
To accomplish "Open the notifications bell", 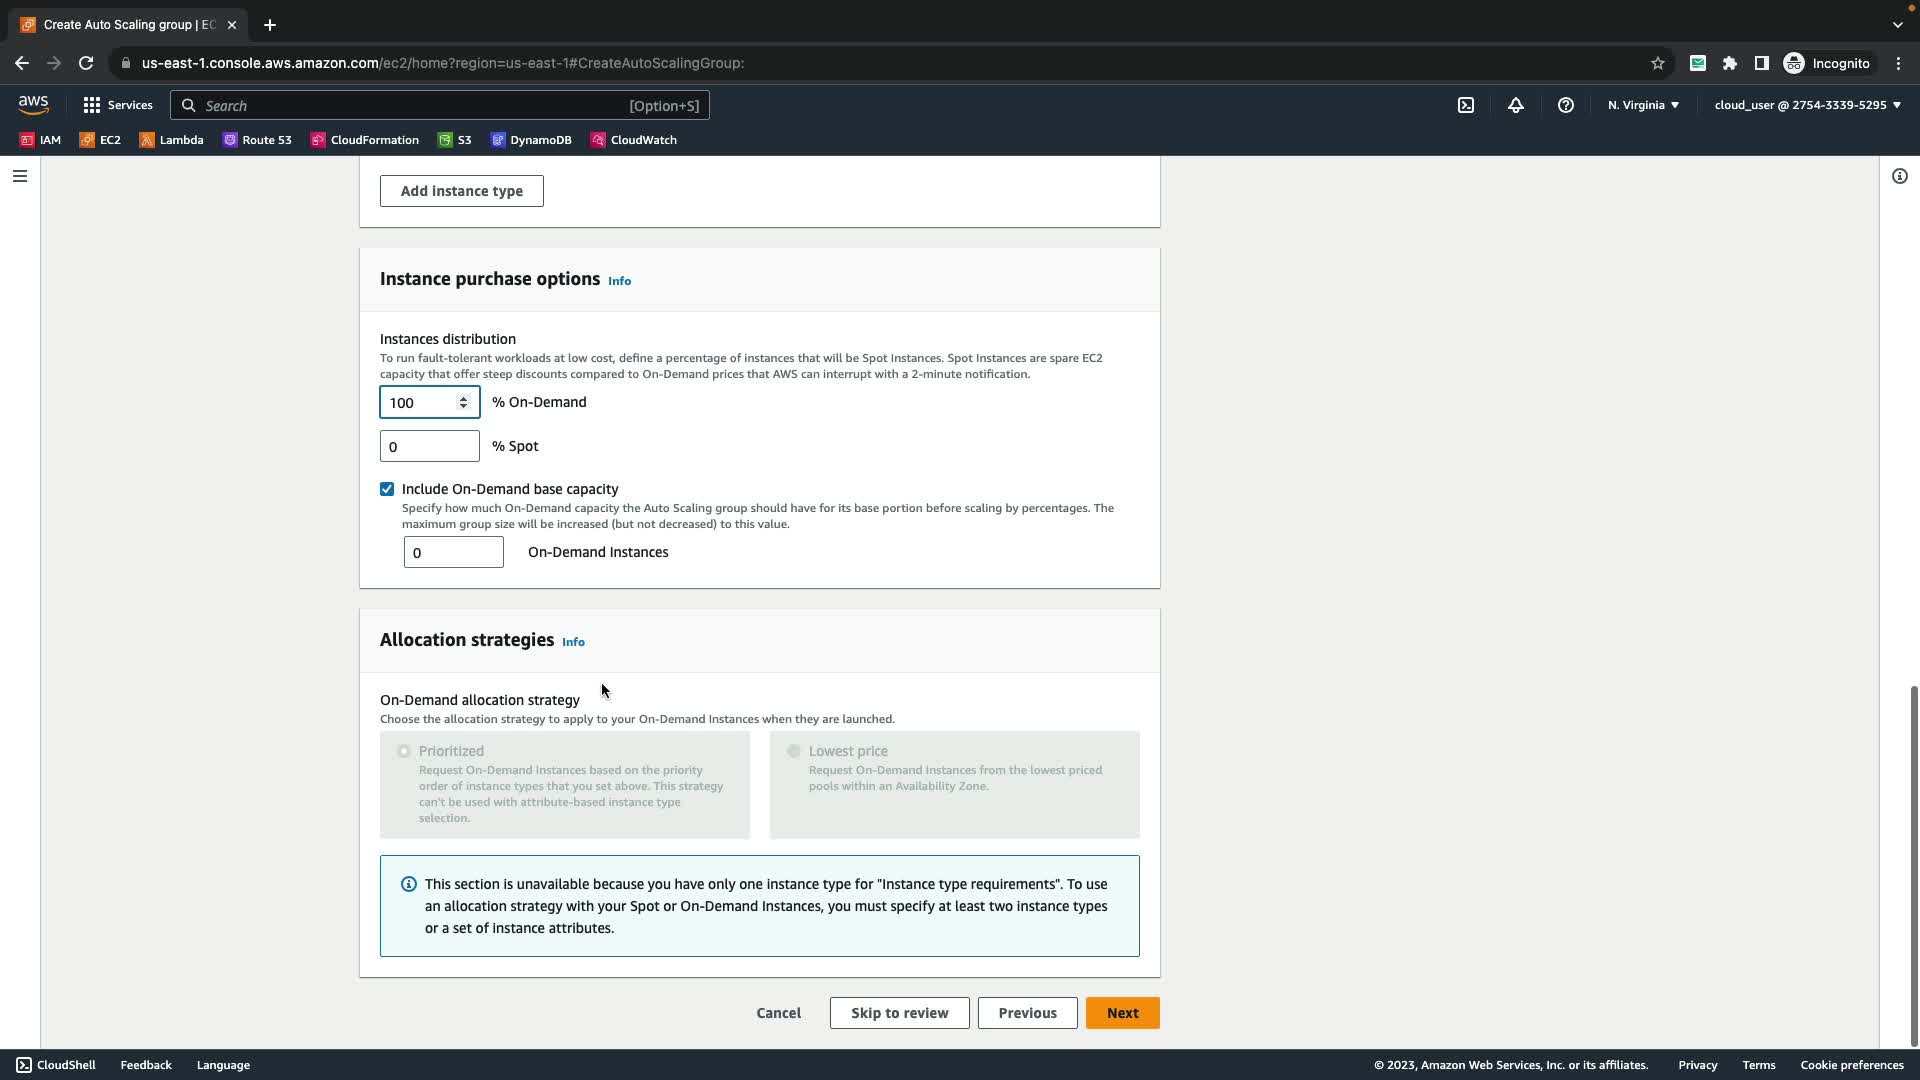I will (1515, 105).
